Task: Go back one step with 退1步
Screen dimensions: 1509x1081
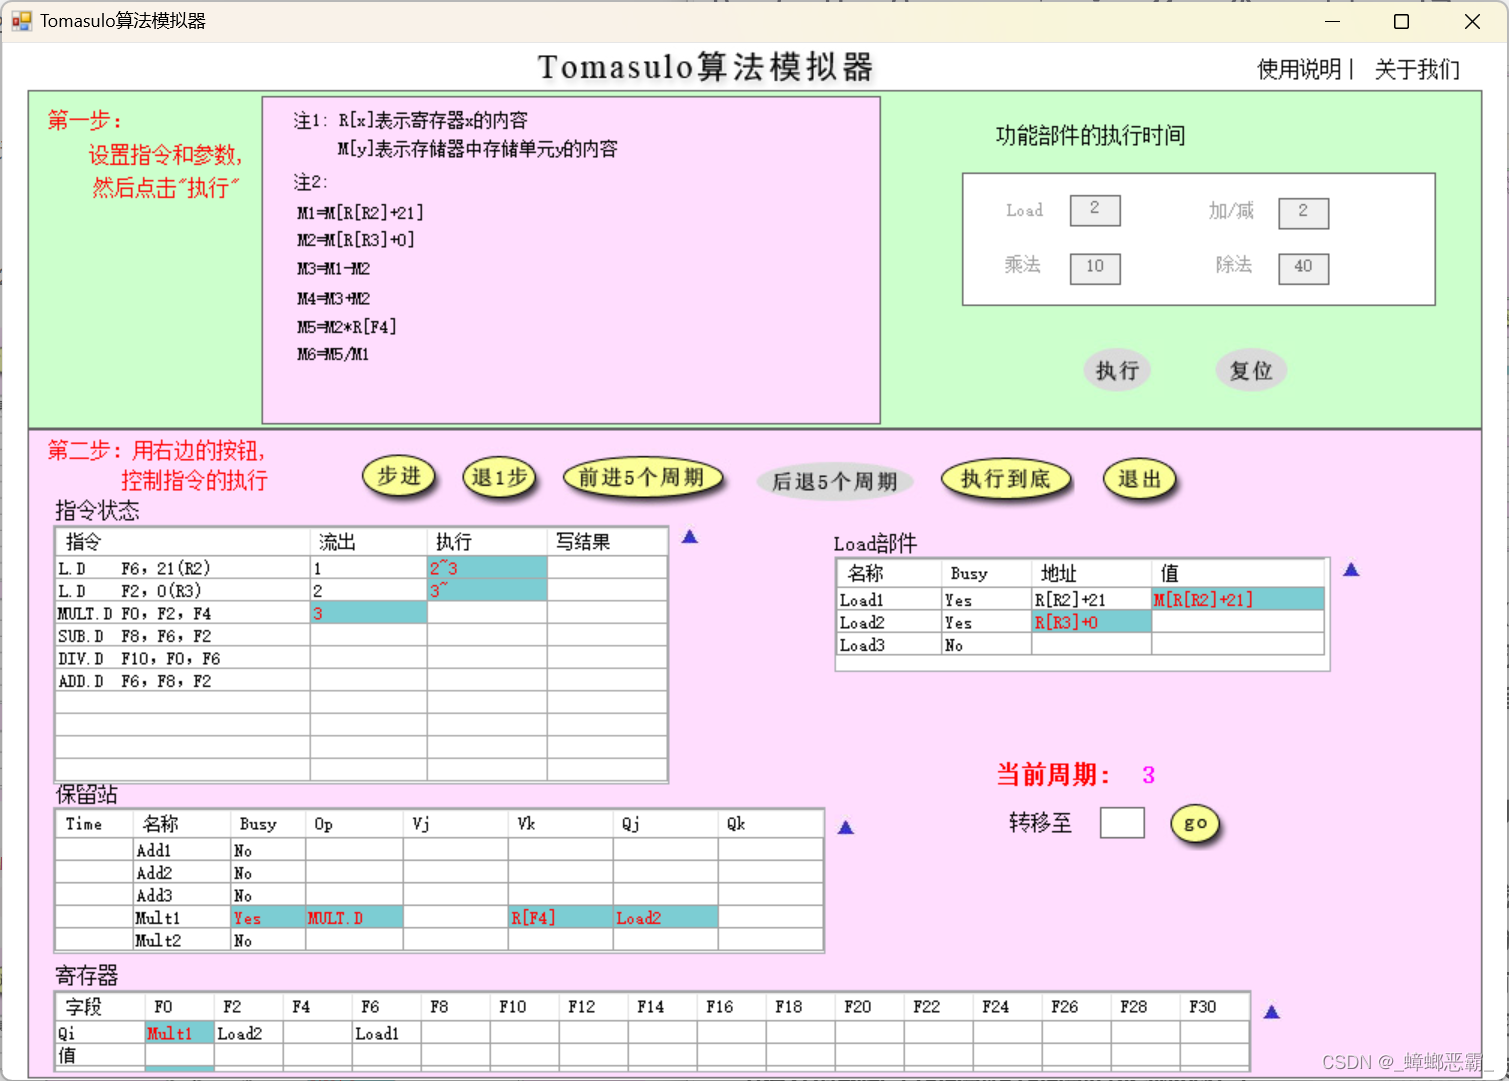Action: [x=499, y=478]
